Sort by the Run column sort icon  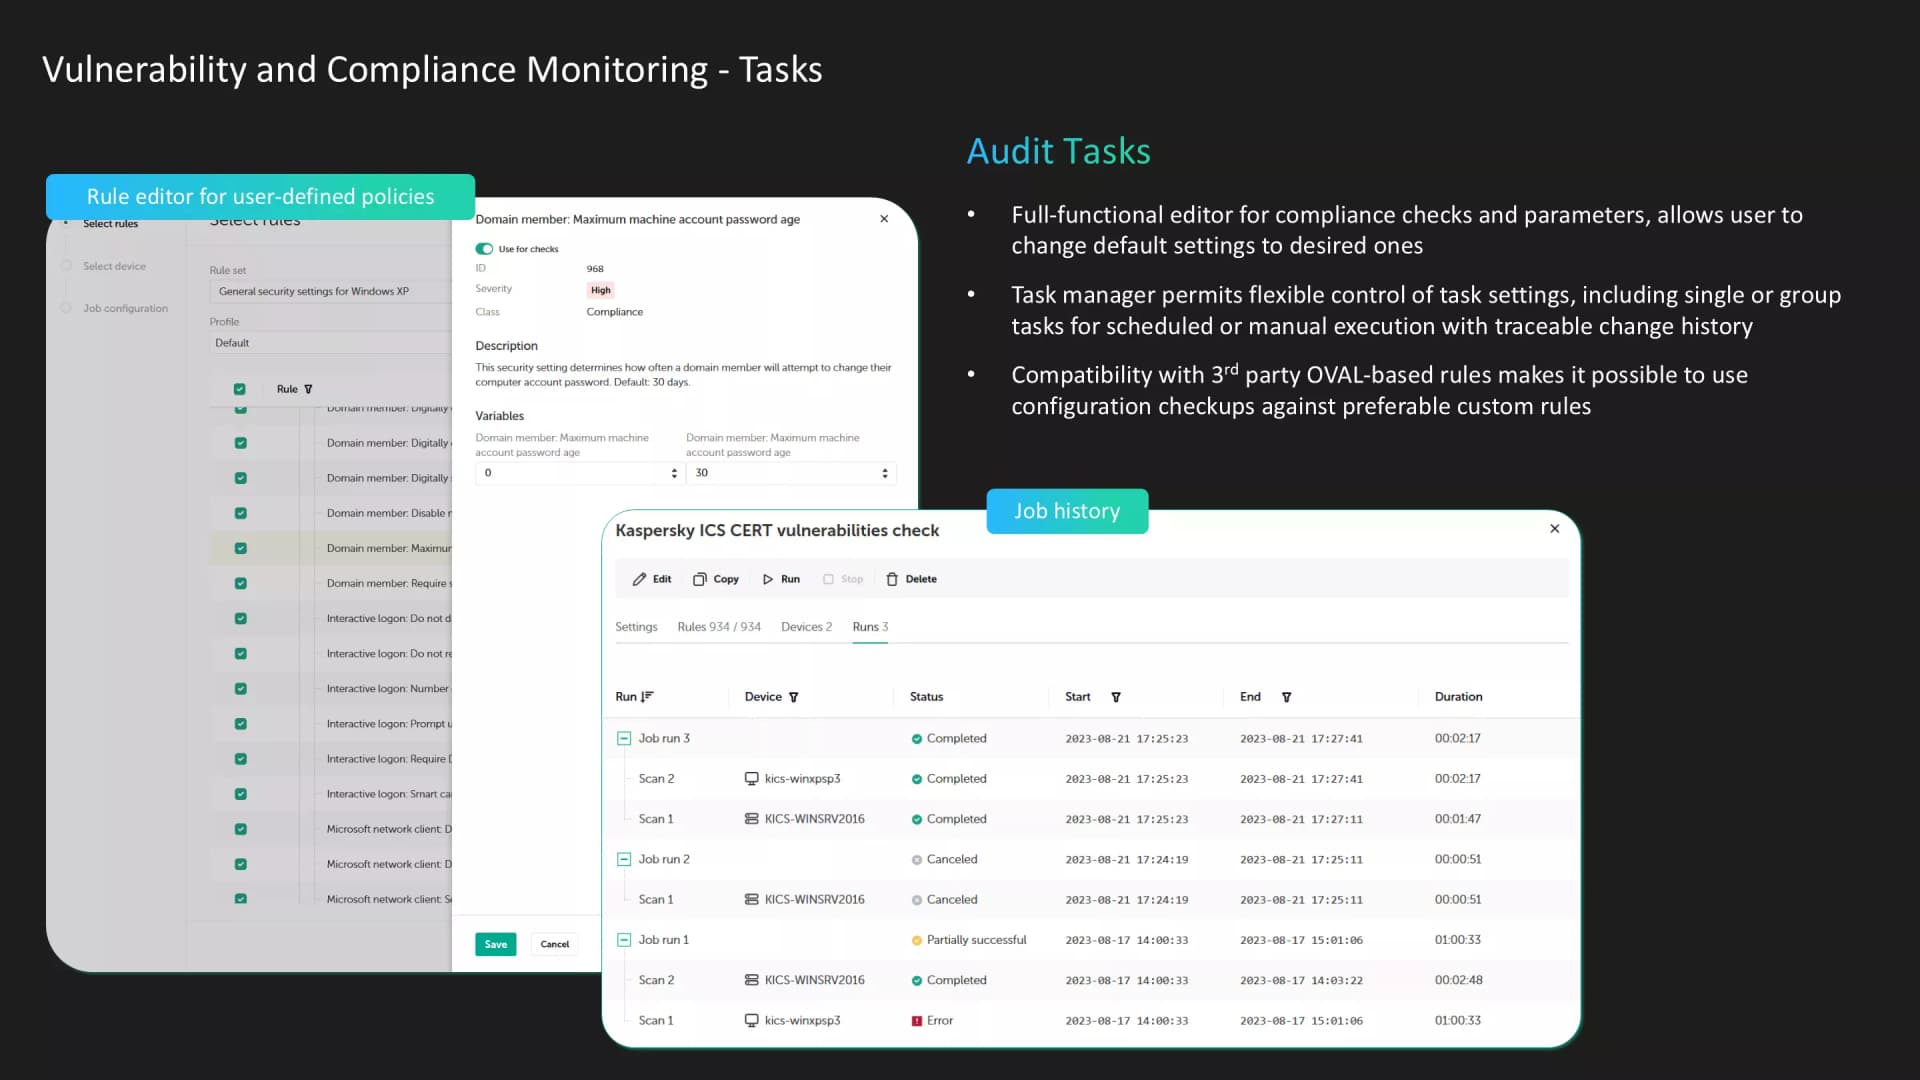coord(647,696)
